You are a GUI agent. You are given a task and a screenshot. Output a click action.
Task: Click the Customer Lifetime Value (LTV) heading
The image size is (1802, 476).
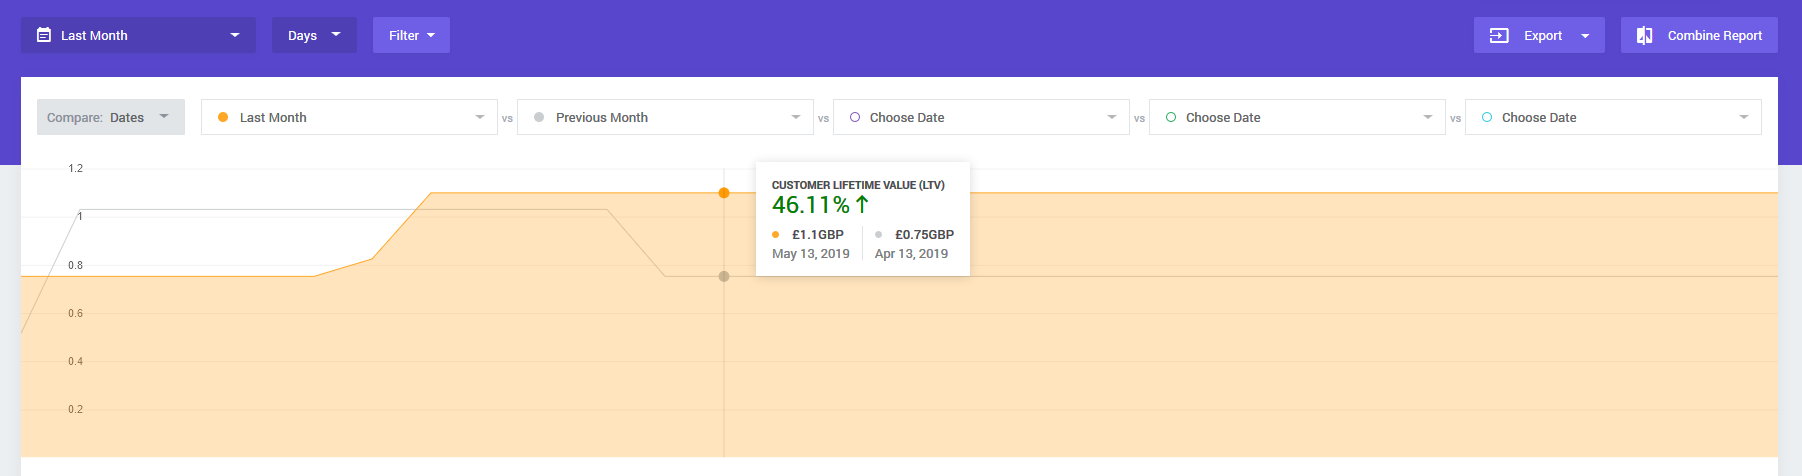click(858, 185)
